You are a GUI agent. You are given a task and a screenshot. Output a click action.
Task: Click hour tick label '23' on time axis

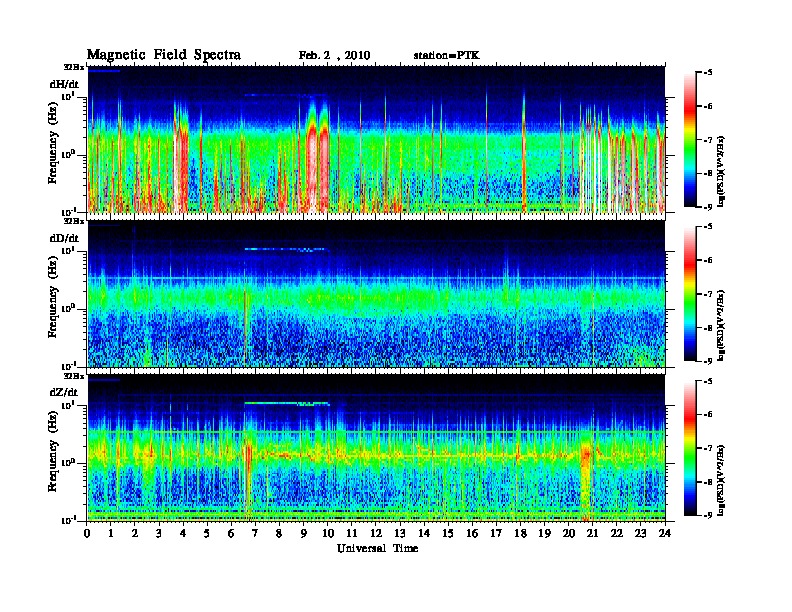pyautogui.click(x=640, y=533)
